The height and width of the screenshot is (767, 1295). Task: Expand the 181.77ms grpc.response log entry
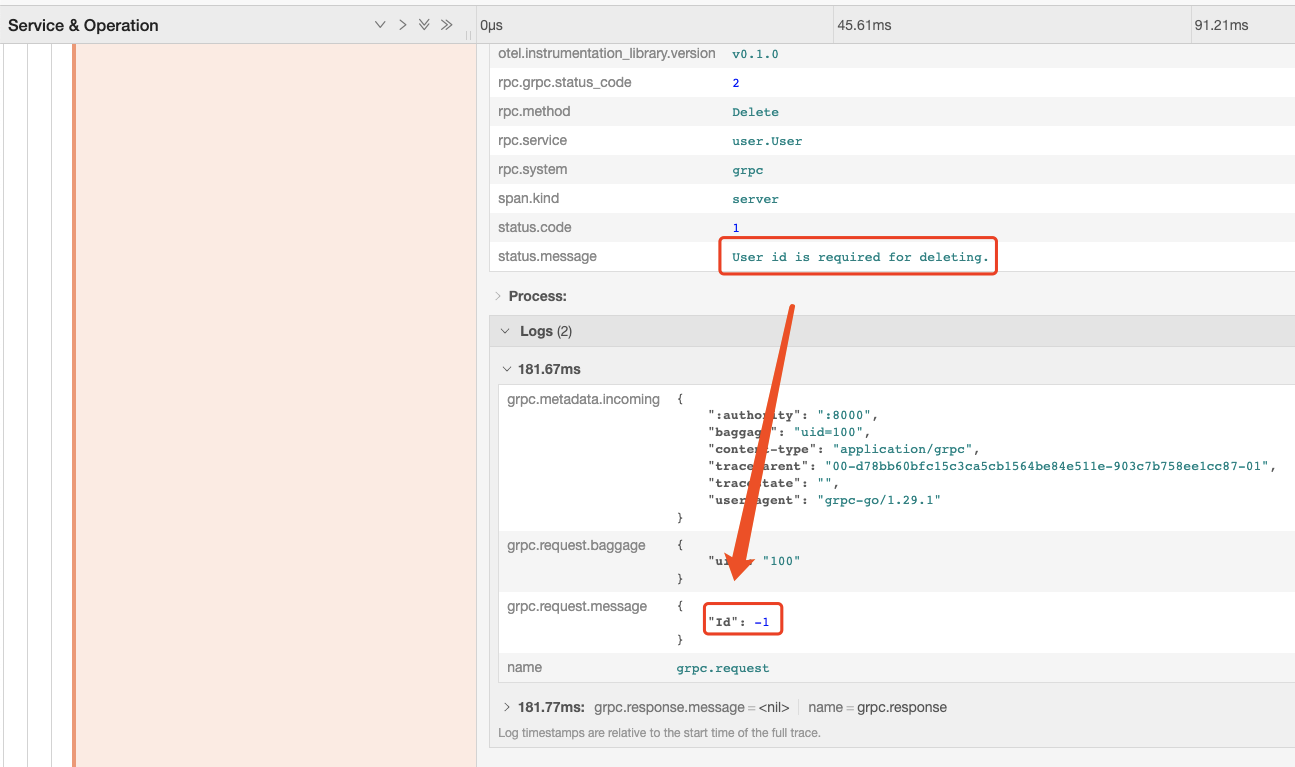click(507, 707)
